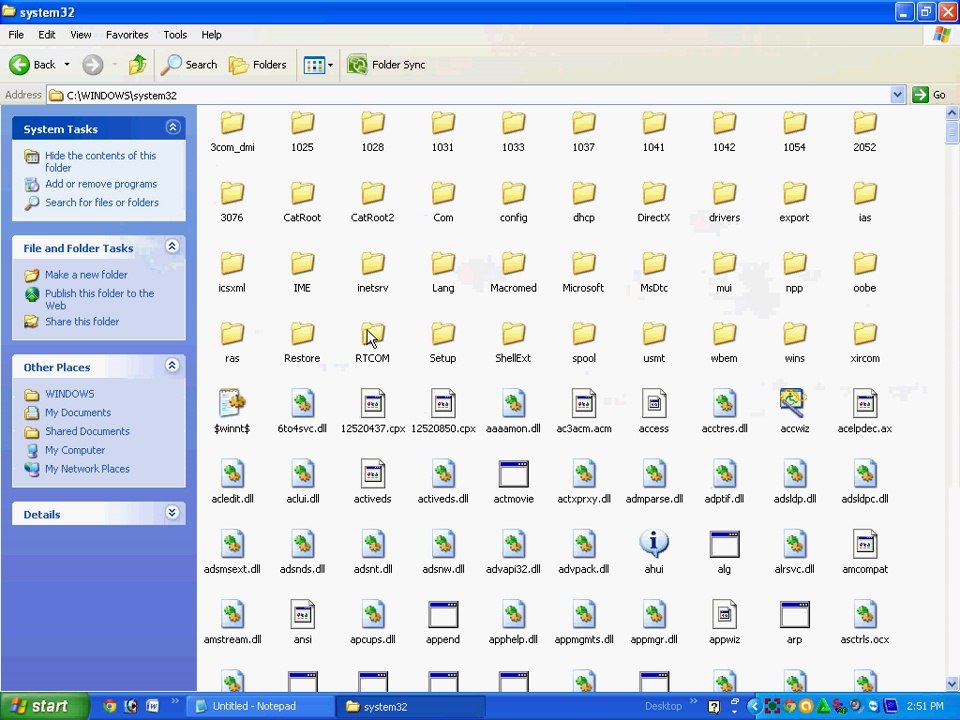Select the ahui info icon
Viewport: 960px width, 720px height.
[x=653, y=544]
